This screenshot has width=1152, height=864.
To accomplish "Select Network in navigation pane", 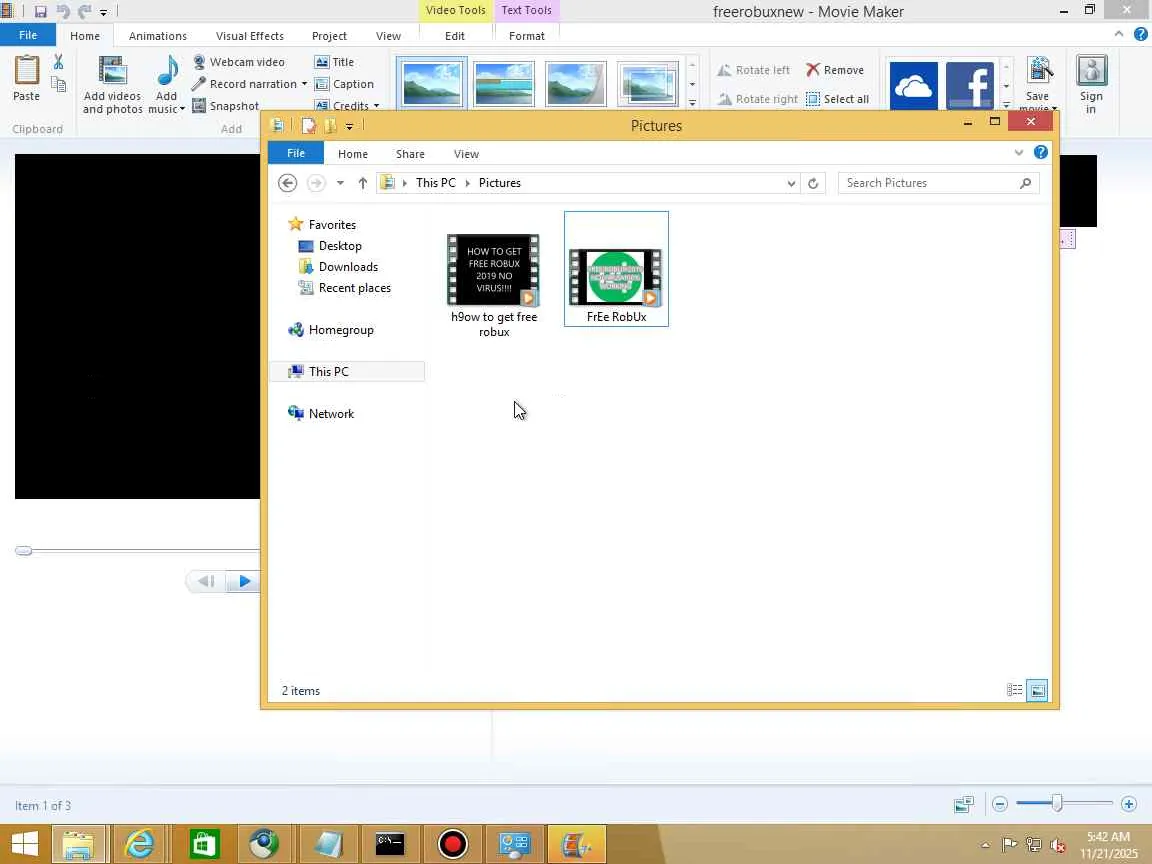I will [x=331, y=414].
